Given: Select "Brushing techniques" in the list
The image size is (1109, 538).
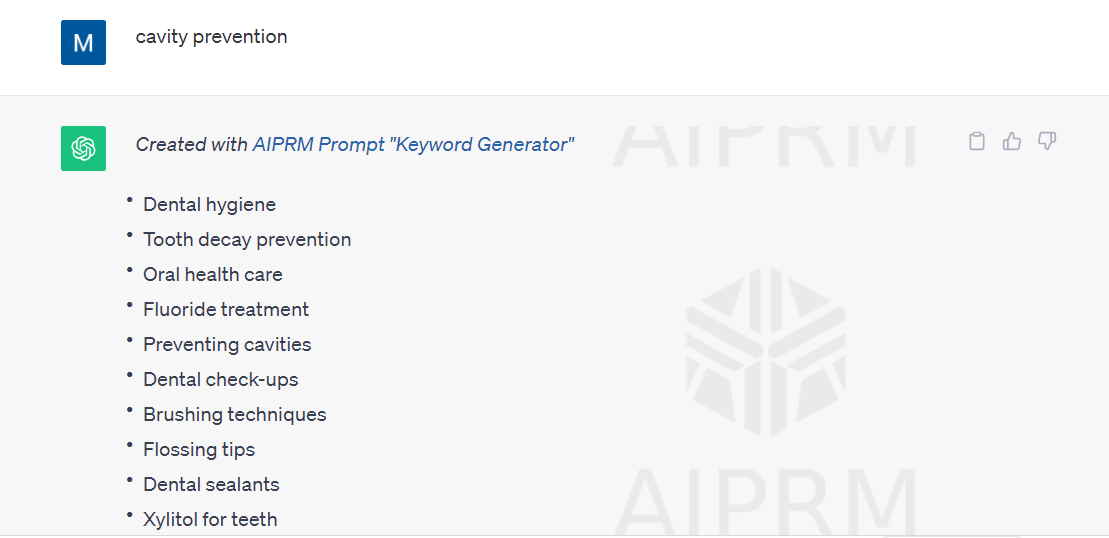Looking at the screenshot, I should pos(234,414).
